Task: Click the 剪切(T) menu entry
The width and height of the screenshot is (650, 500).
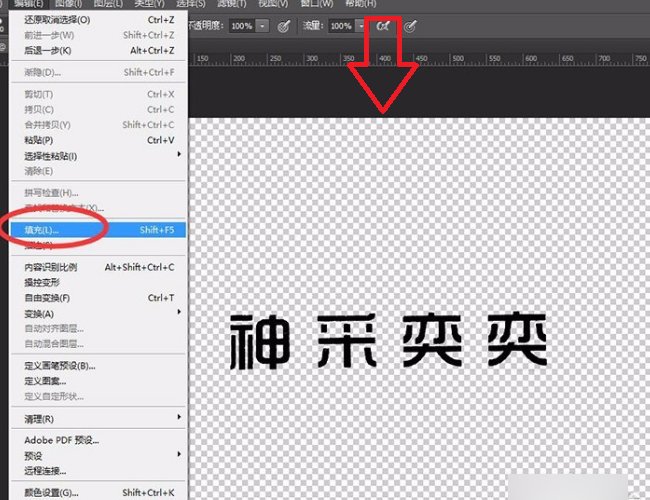Action: tap(99, 94)
